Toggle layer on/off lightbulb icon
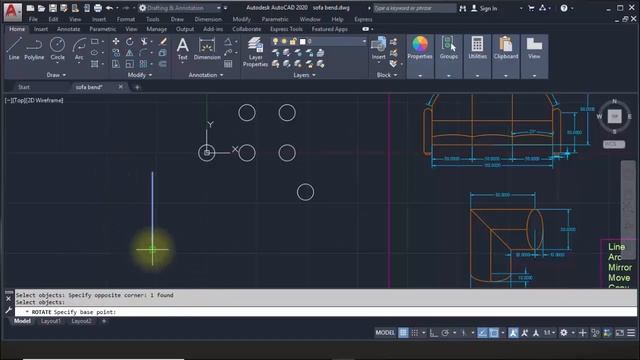 [x=276, y=41]
